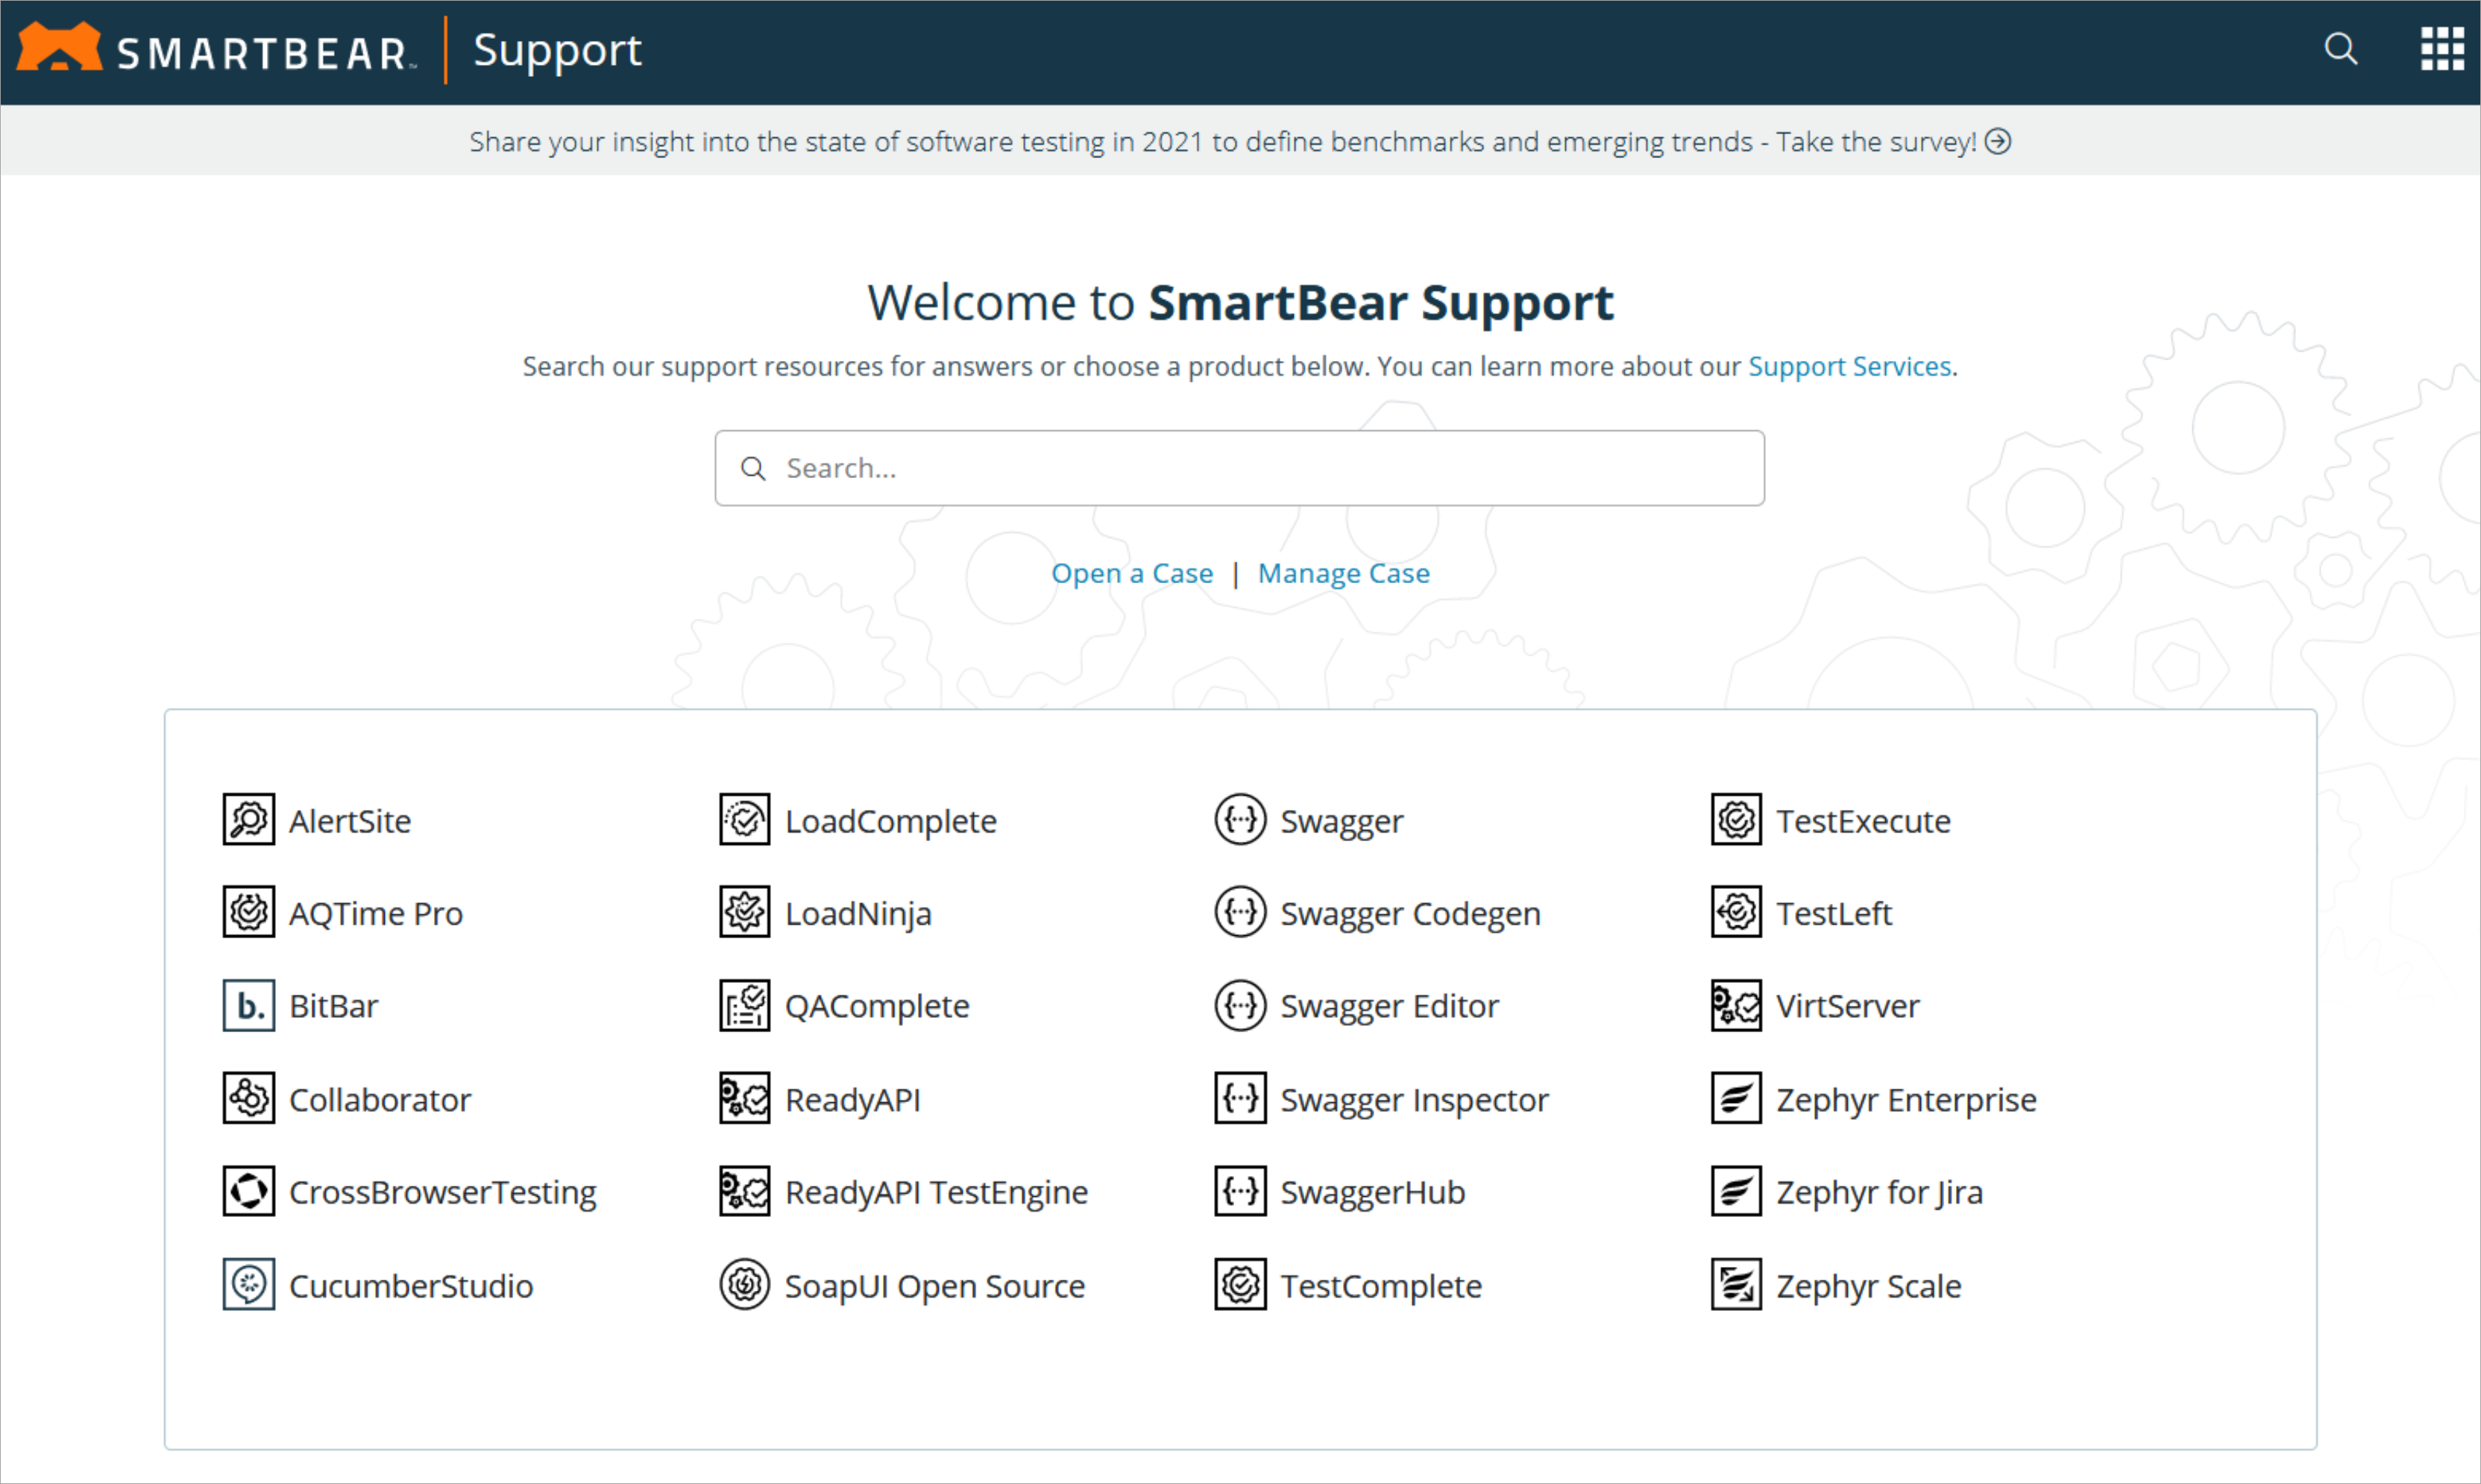This screenshot has height=1484, width=2481.
Task: Click the Swagger Inspector braces icon
Action: coord(1240,1098)
